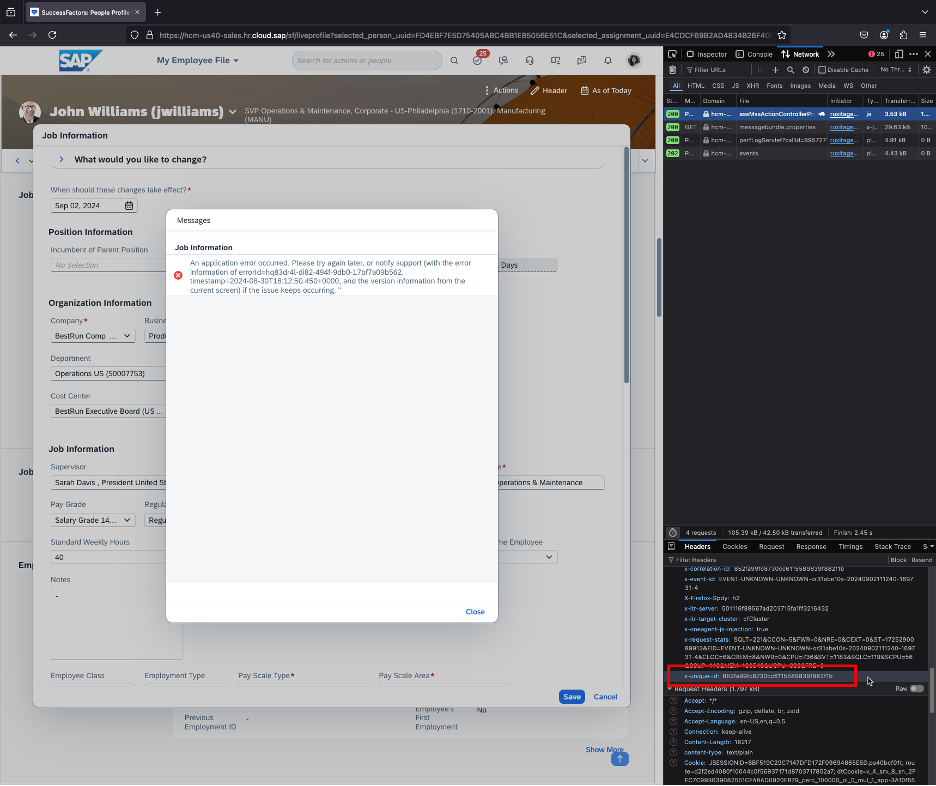This screenshot has width=936, height=786.
Task: Open the Stack Trace tab
Action: tap(892, 546)
